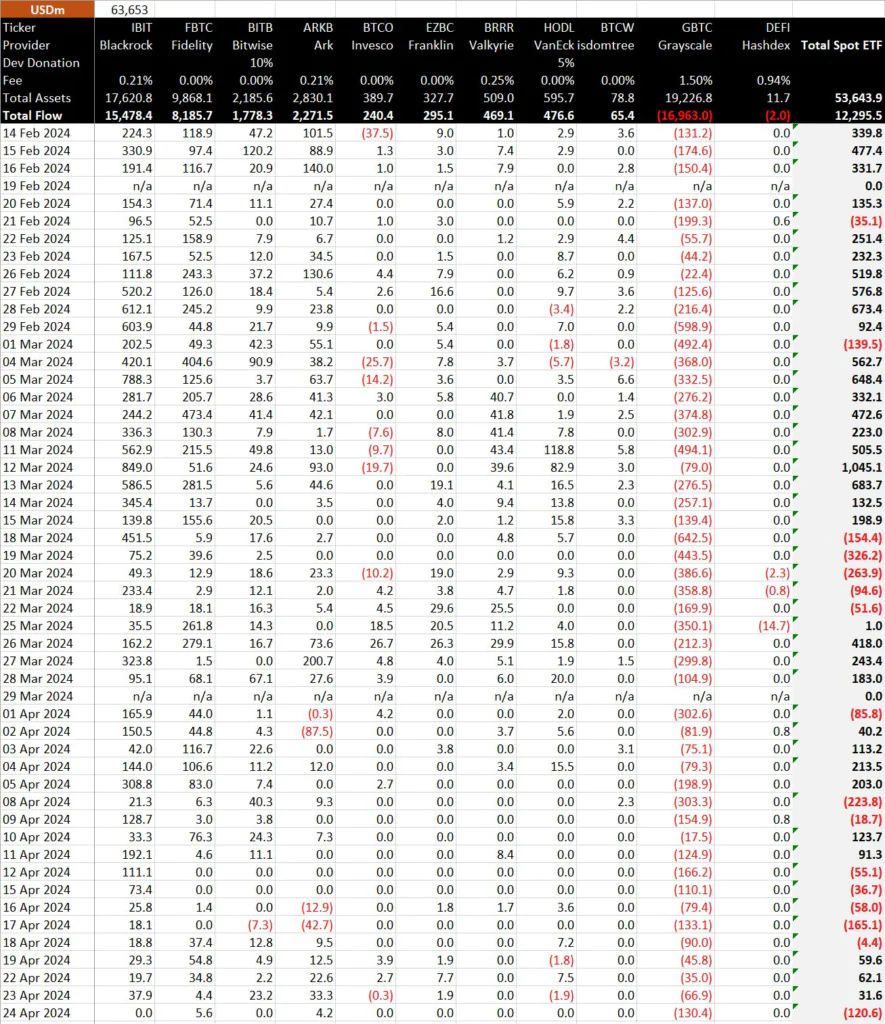This screenshot has width=885, height=1024.
Task: Click EZBC value 29.6 on 22 Mar
Action: click(x=441, y=608)
